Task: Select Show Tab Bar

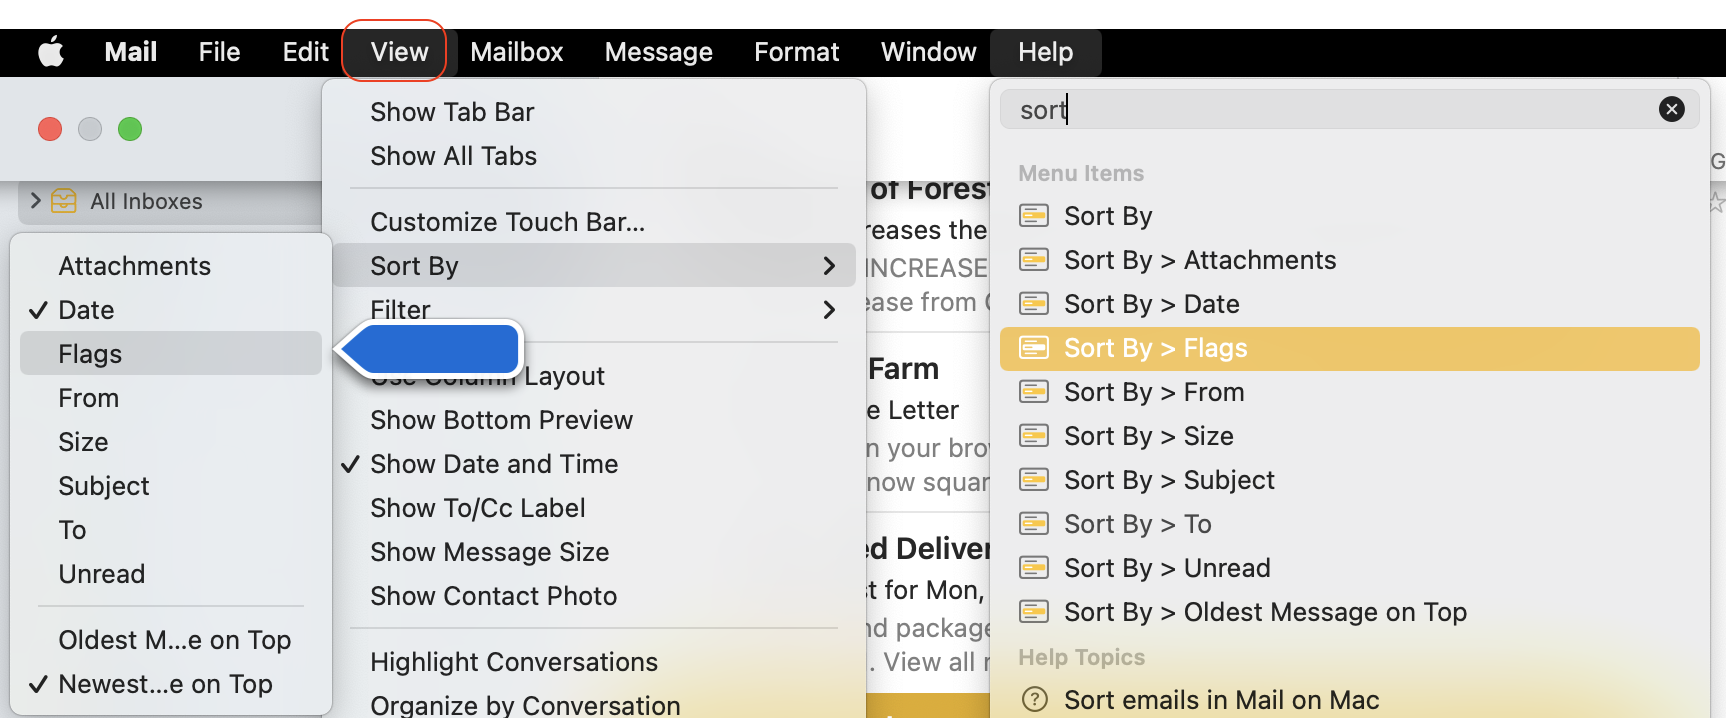Action: point(594,112)
